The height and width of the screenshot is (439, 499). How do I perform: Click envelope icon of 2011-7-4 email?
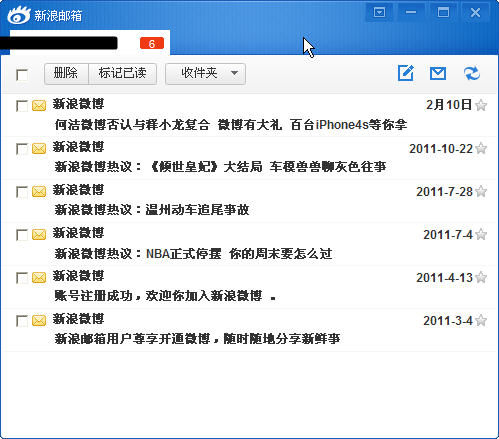tap(39, 234)
